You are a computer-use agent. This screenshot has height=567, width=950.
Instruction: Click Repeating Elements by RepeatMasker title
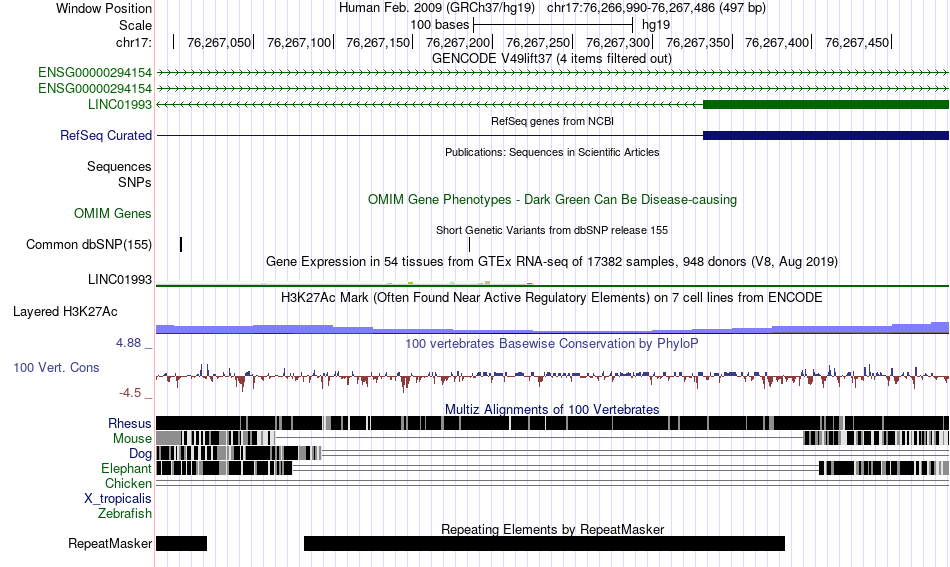(552, 529)
